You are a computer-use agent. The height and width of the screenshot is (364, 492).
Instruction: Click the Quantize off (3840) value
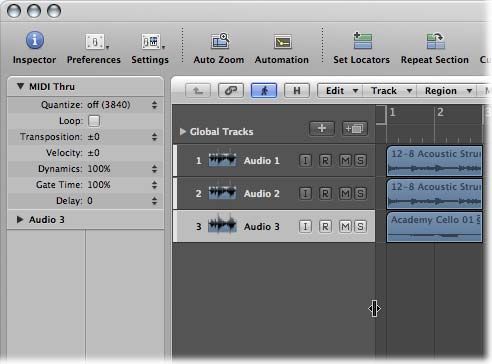coord(109,105)
